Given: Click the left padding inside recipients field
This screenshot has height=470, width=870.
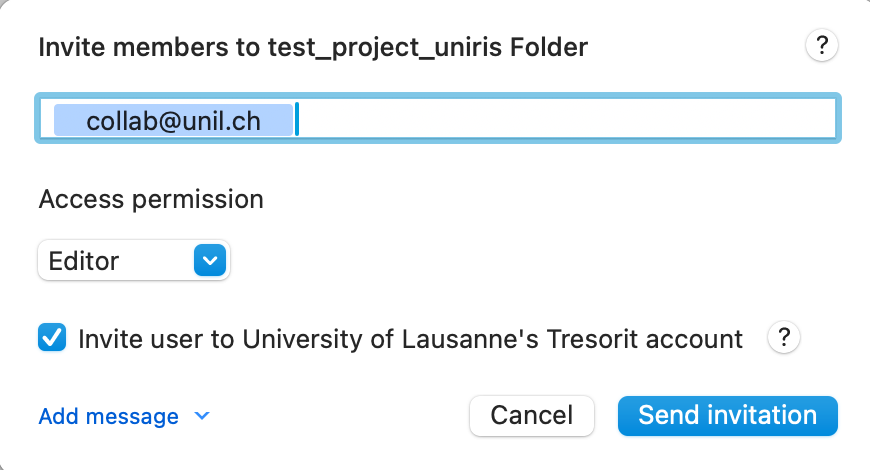Looking at the screenshot, I should pyautogui.click(x=46, y=121).
